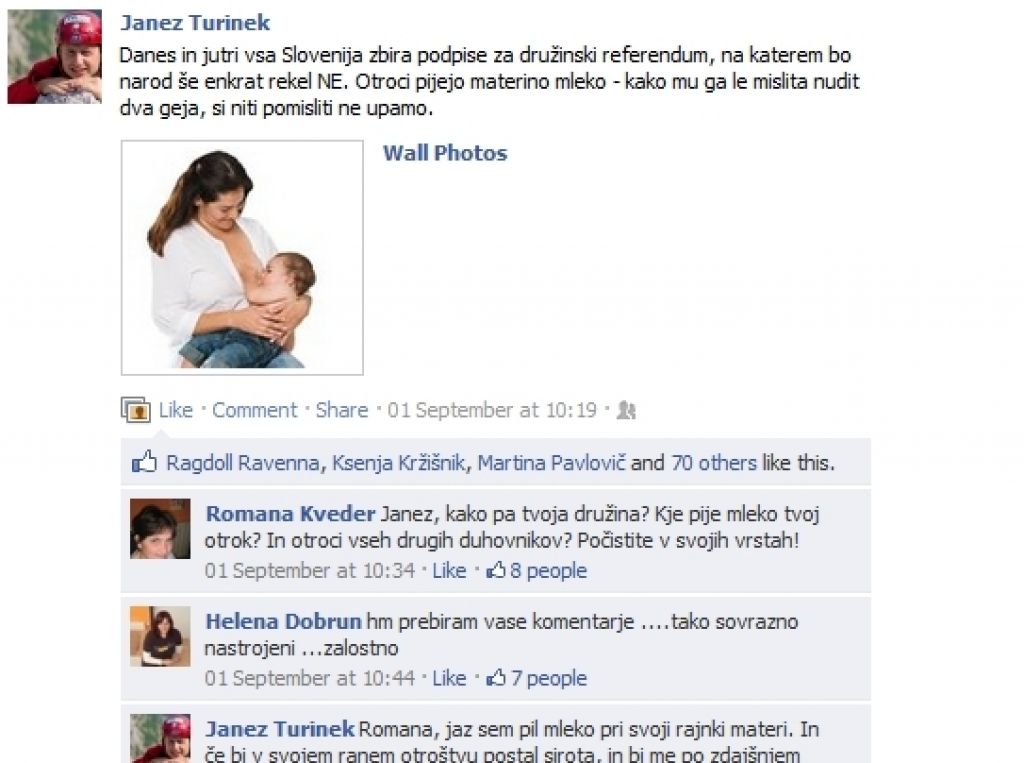Open the breastfeeding wall photo
Image resolution: width=1024 pixels, height=763 pixels.
click(242, 257)
